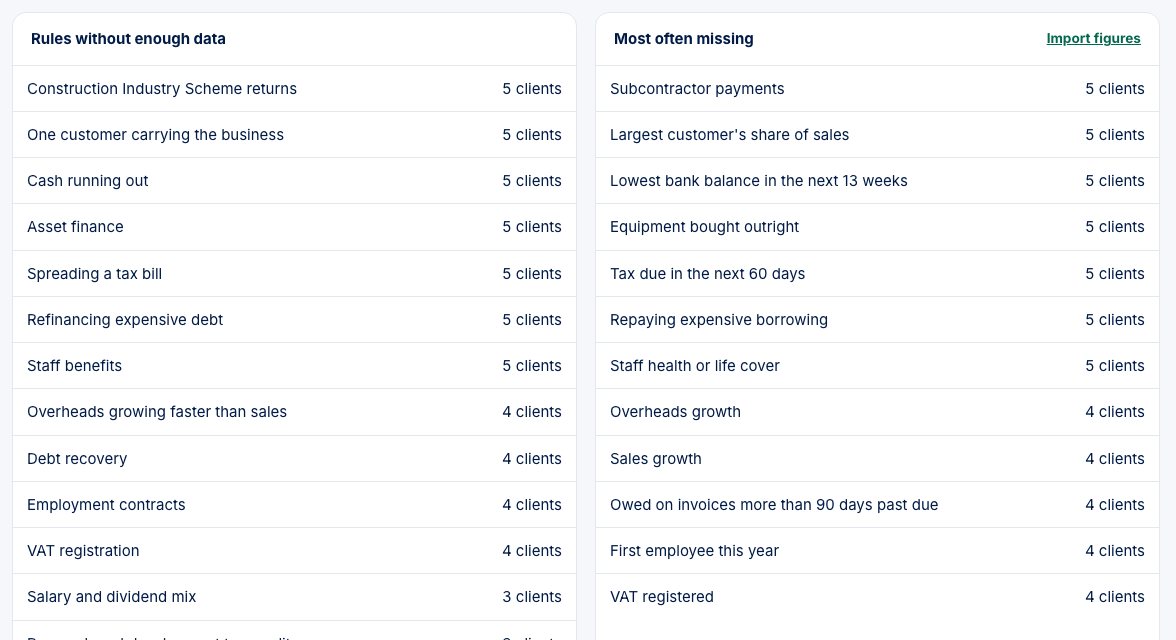Click the 3 clients count for Salary and dividend mix

[x=532, y=596]
